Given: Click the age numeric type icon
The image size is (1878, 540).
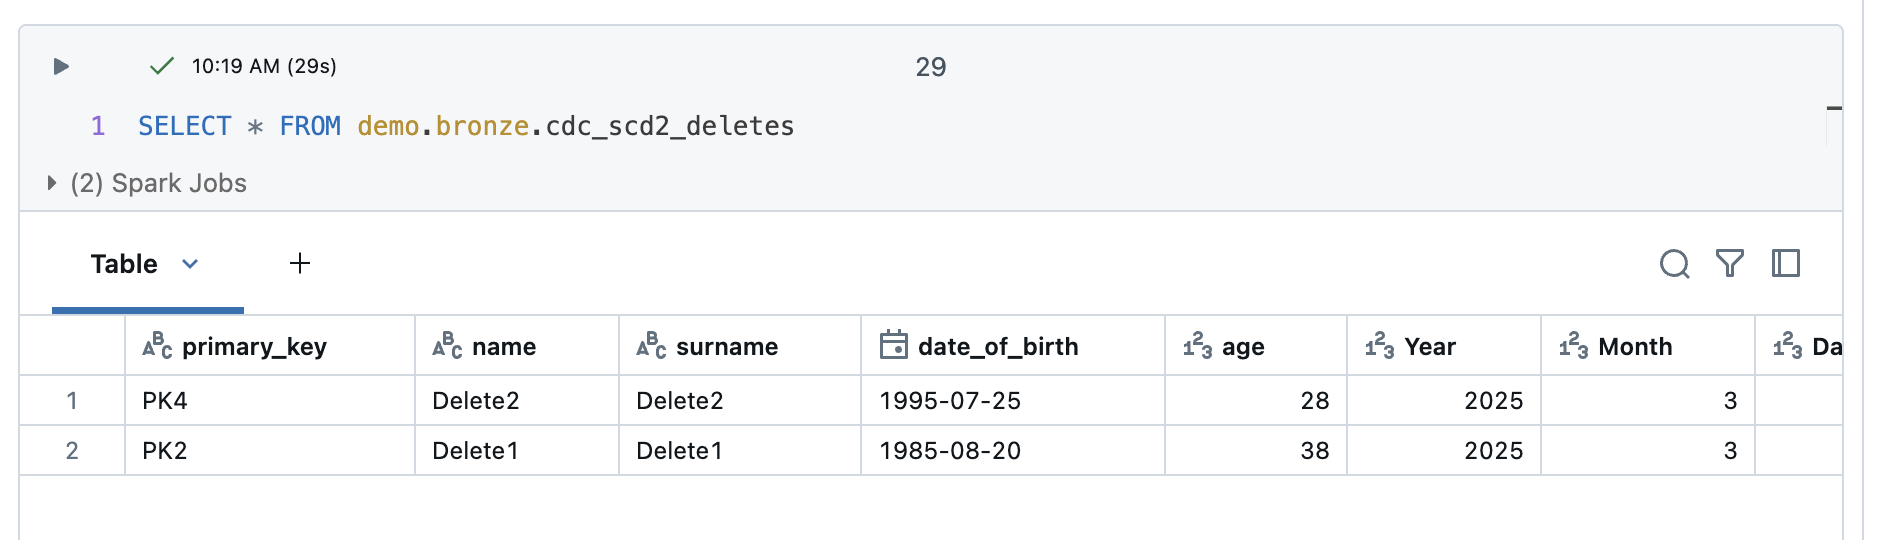Looking at the screenshot, I should coord(1197,346).
